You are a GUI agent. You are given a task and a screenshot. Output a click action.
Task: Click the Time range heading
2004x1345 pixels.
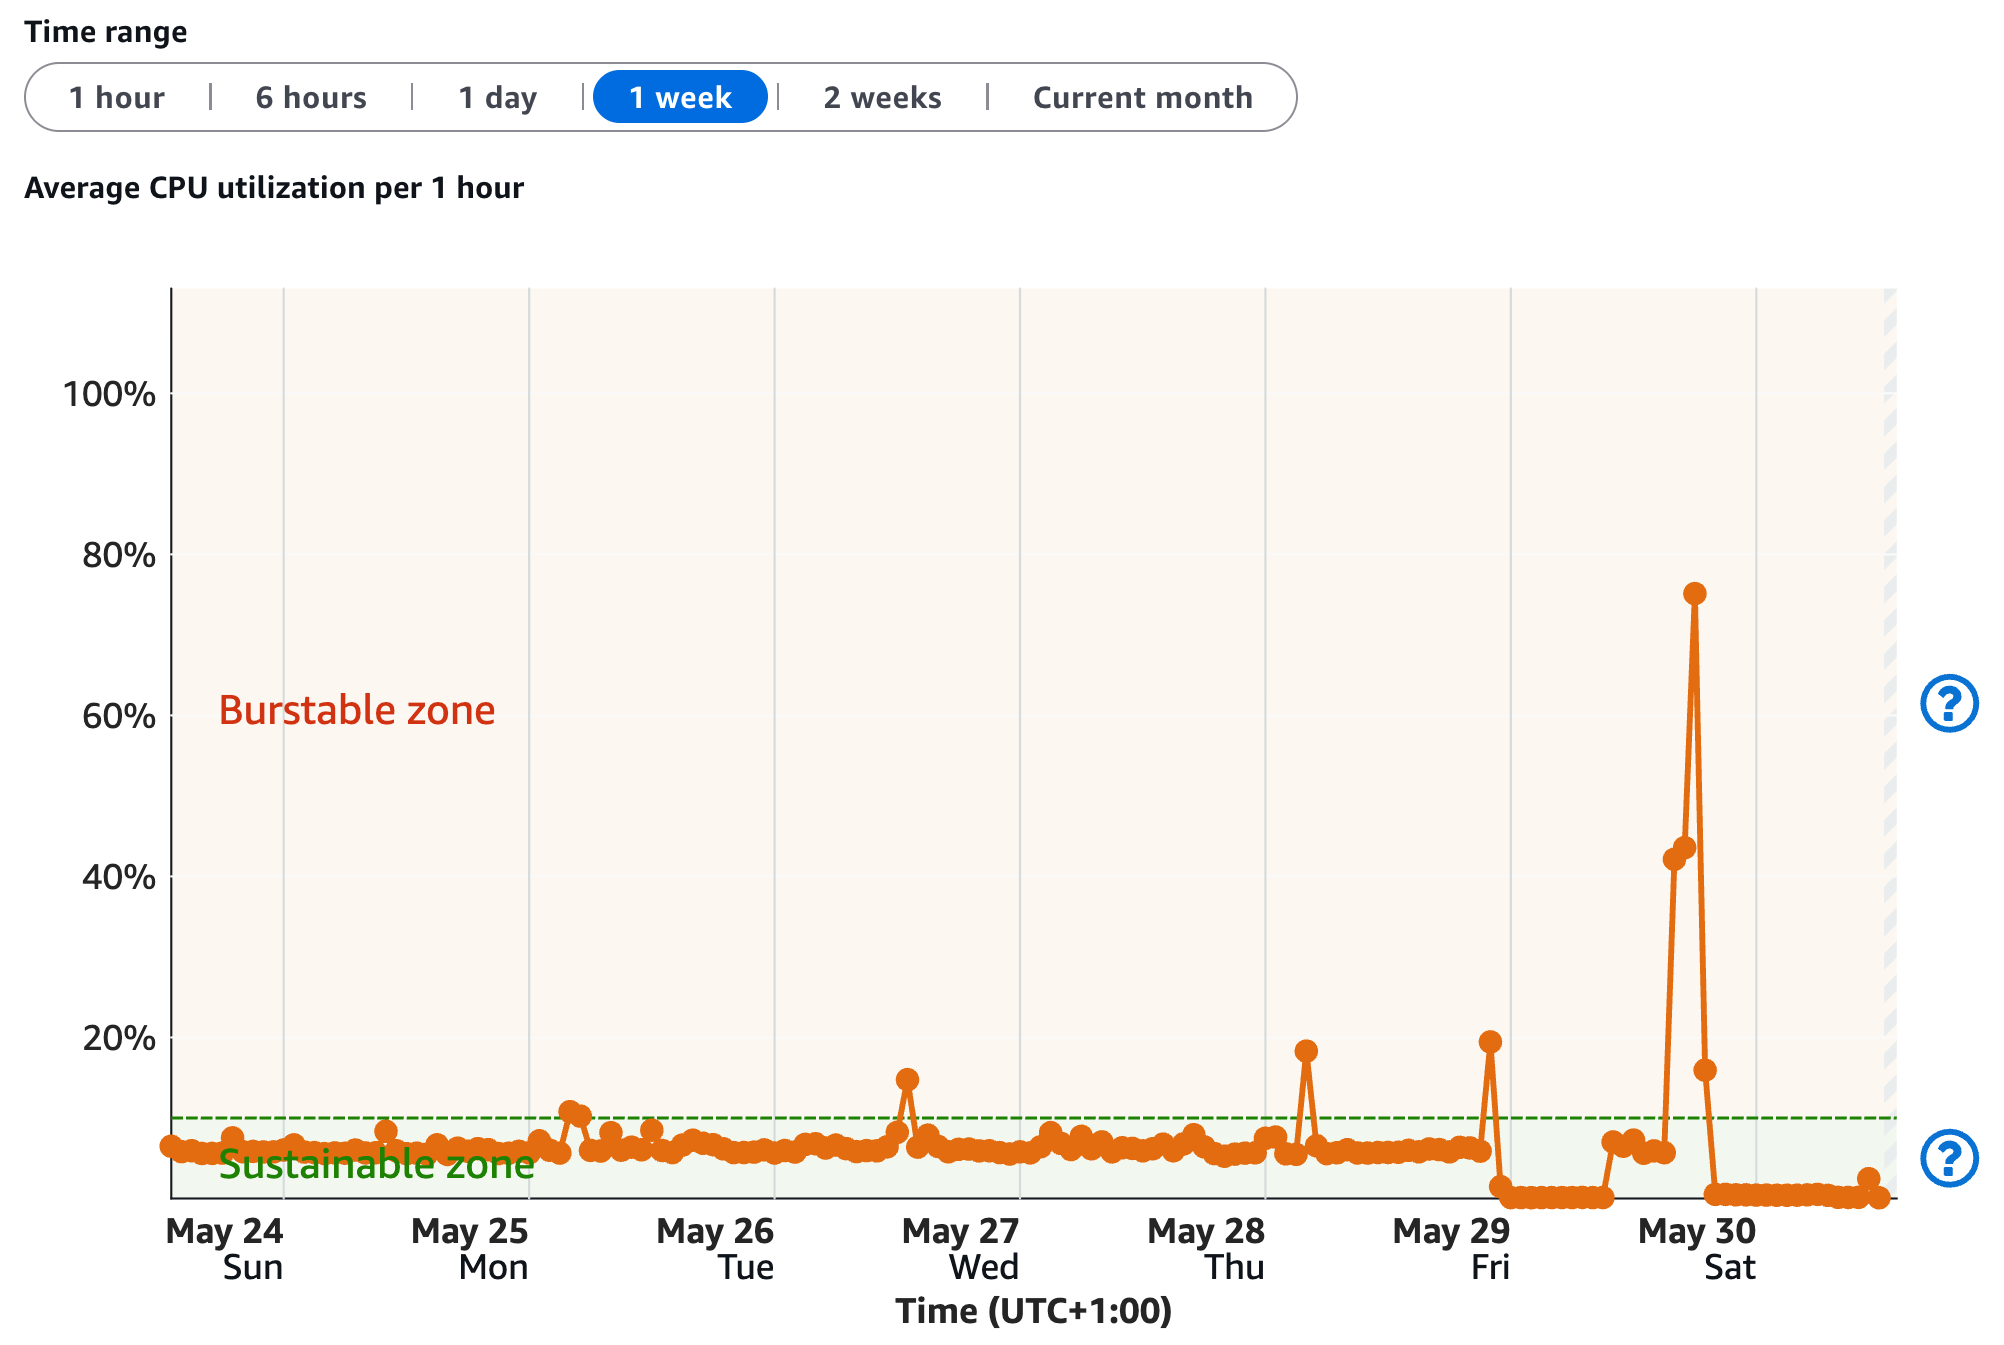106,32
